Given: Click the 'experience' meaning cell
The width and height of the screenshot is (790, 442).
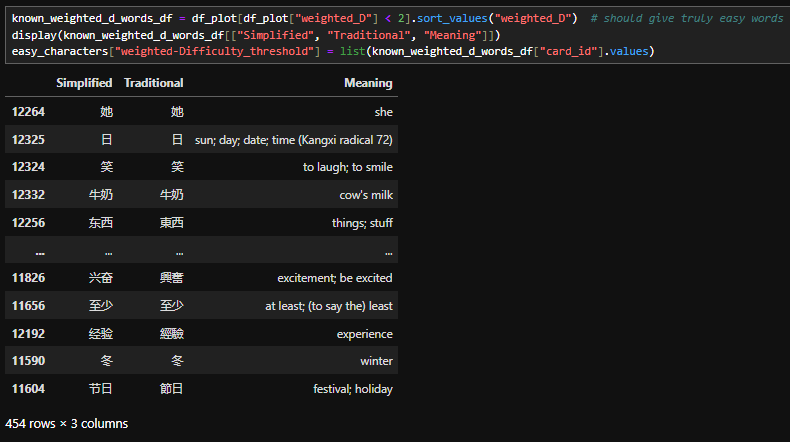Looking at the screenshot, I should tap(364, 334).
